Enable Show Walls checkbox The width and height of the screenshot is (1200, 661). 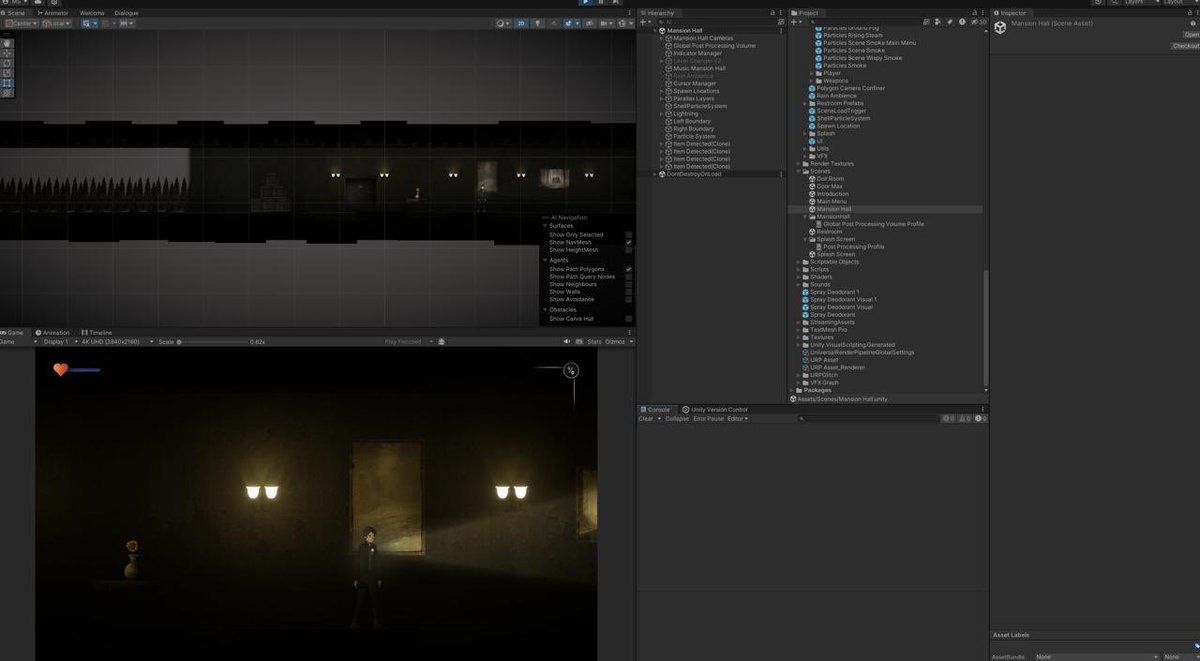pos(628,292)
